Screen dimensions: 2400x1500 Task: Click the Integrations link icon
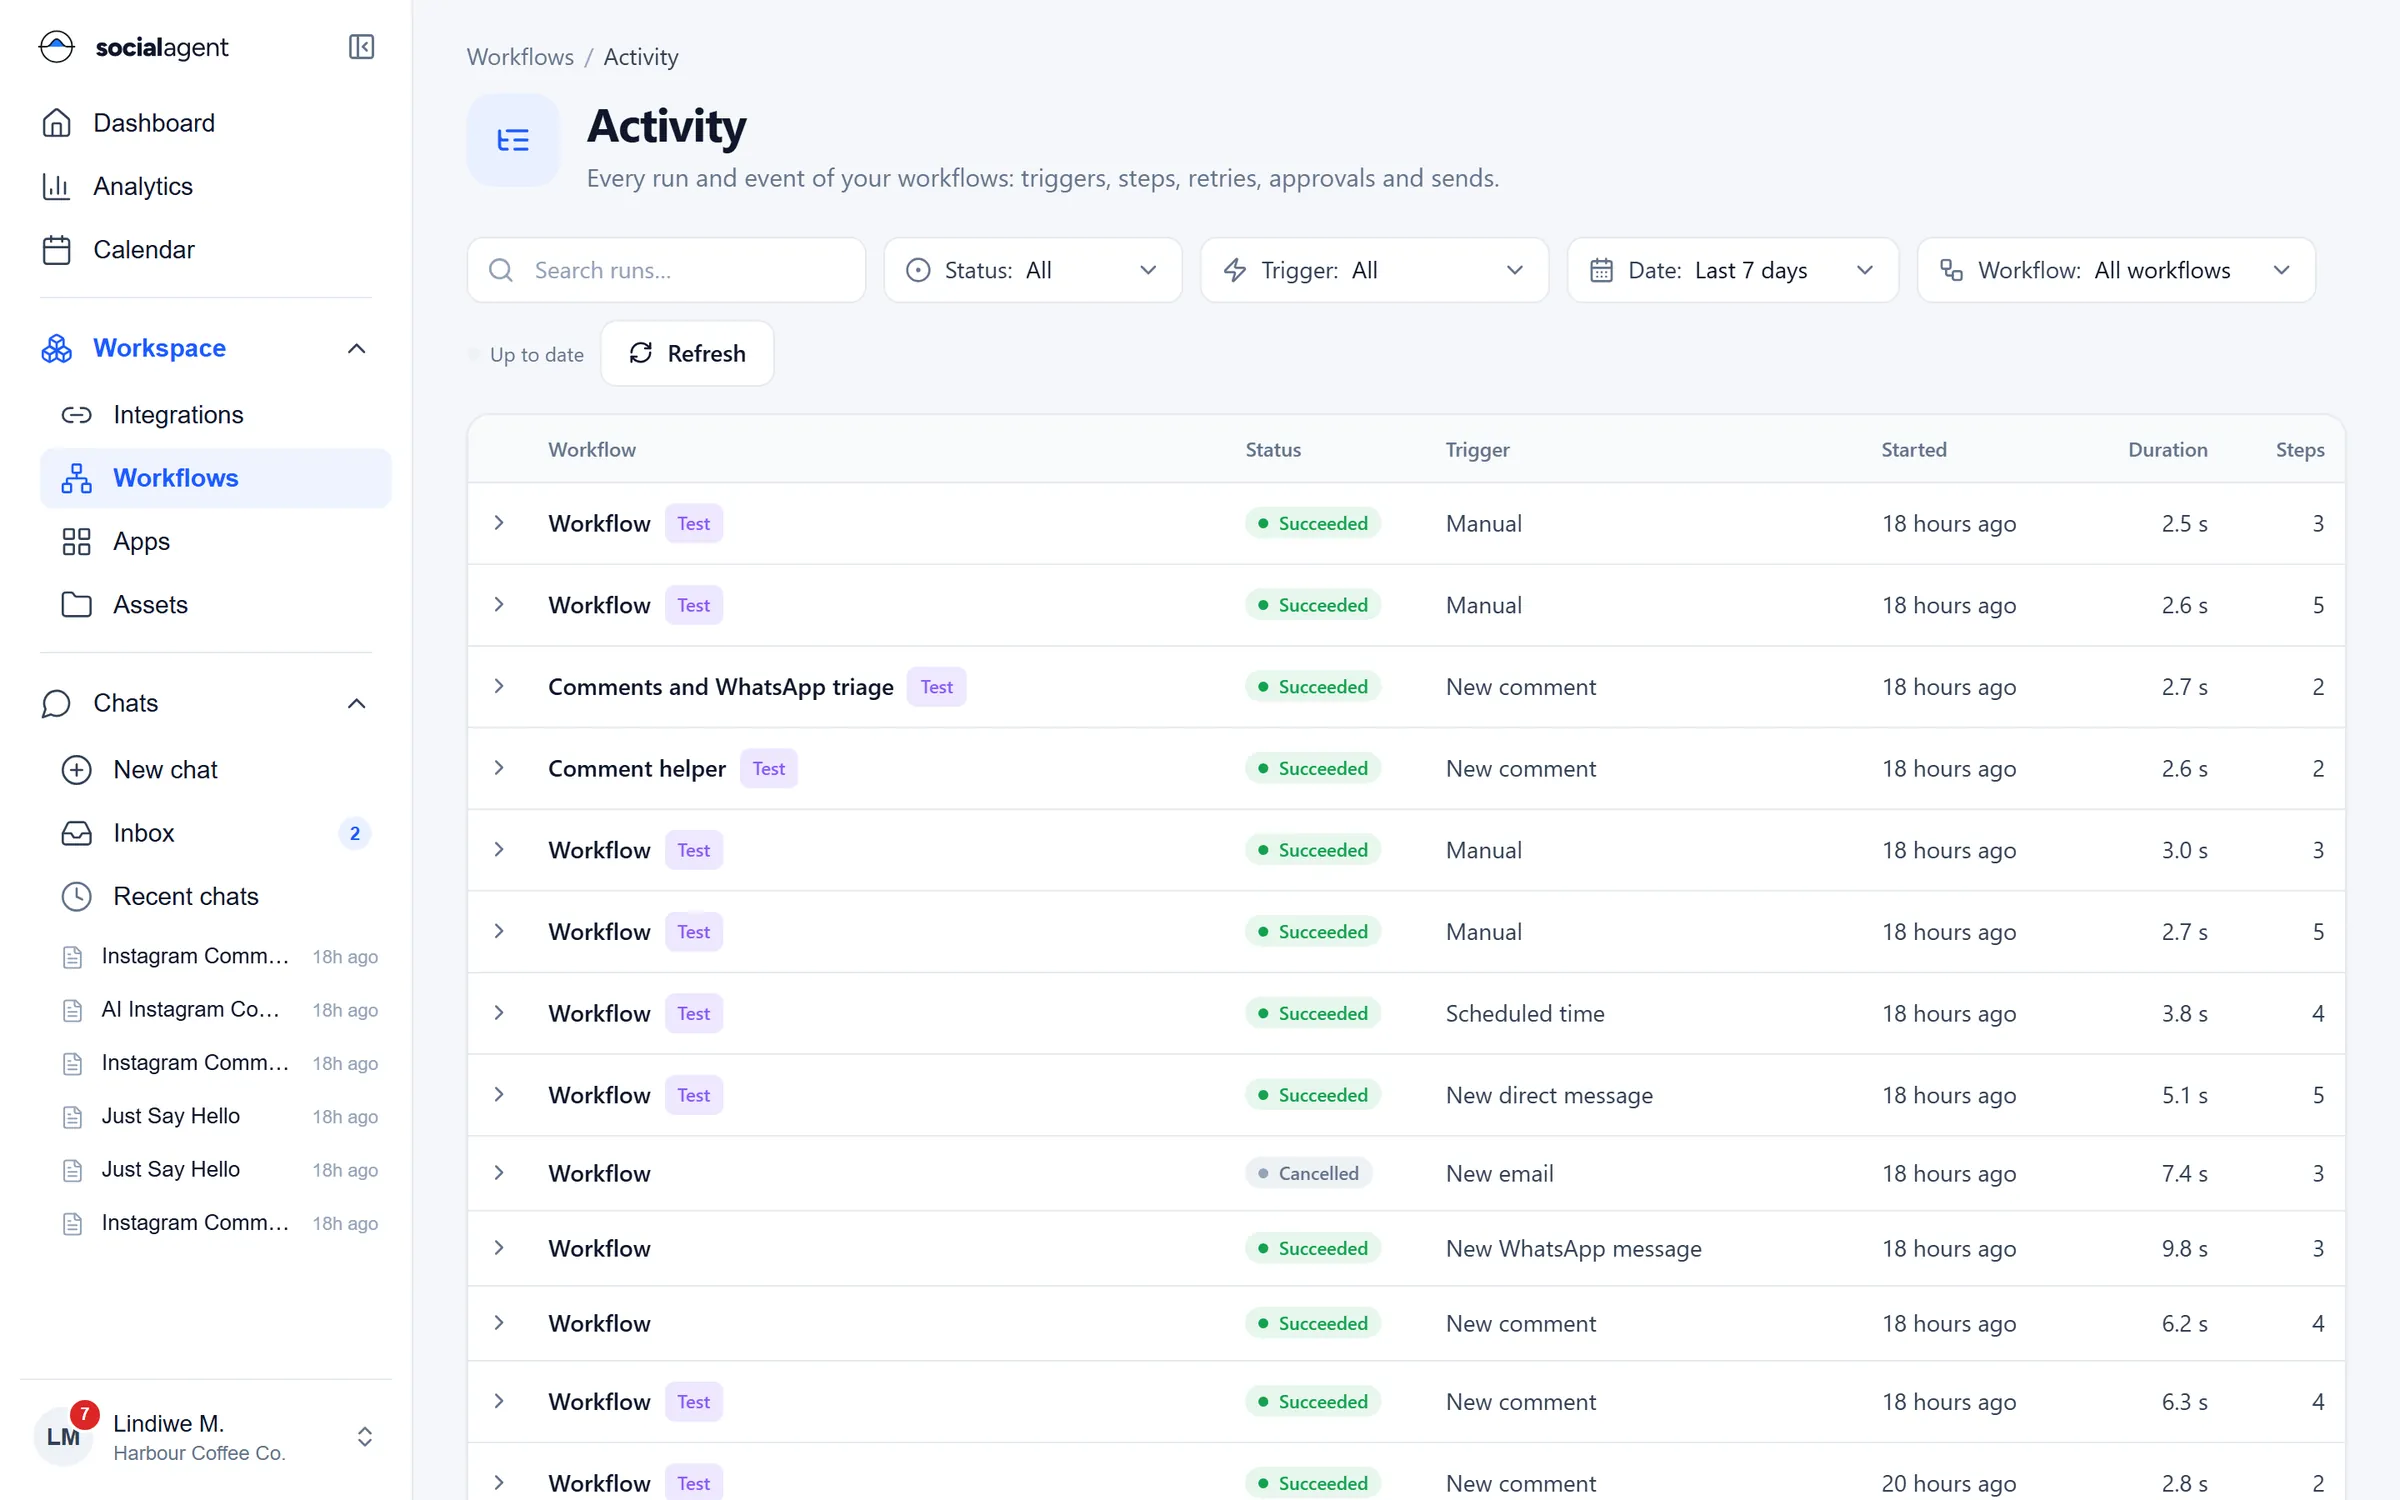[77, 415]
